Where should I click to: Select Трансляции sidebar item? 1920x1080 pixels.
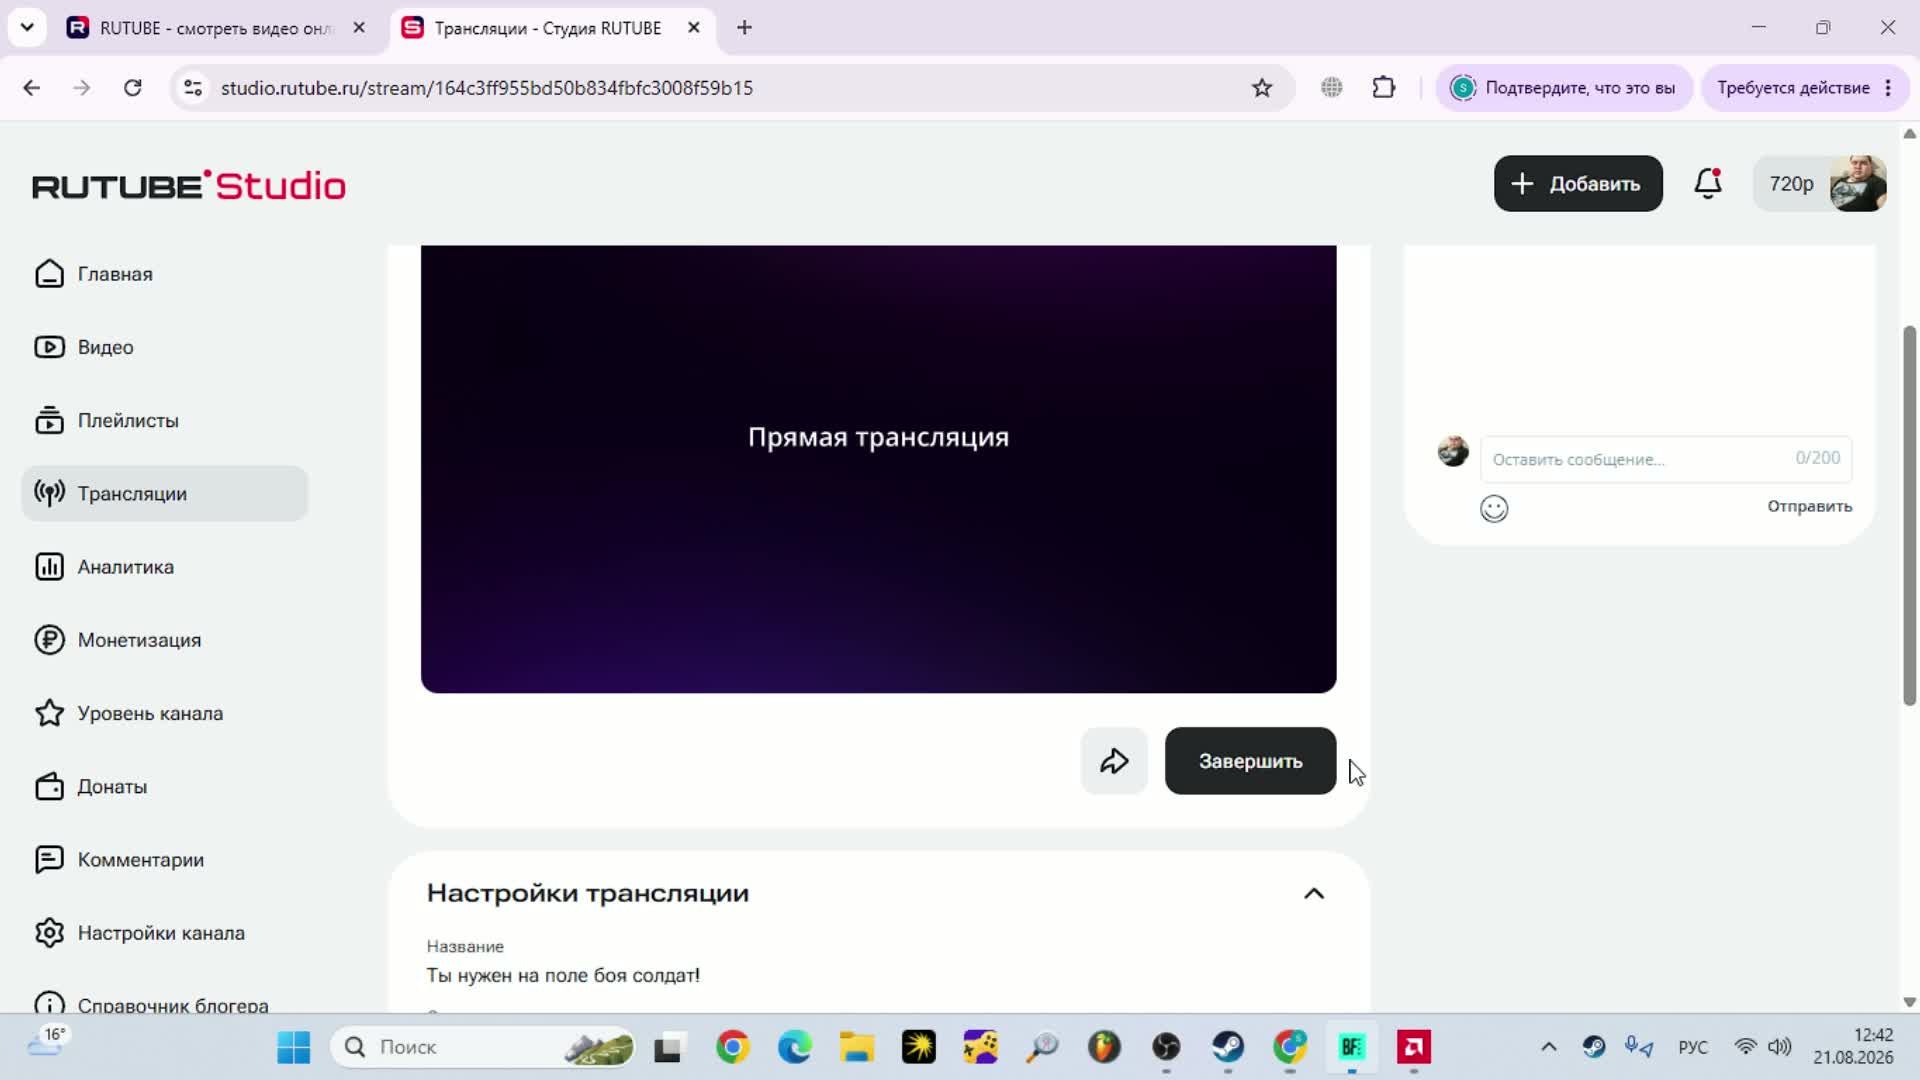click(165, 493)
